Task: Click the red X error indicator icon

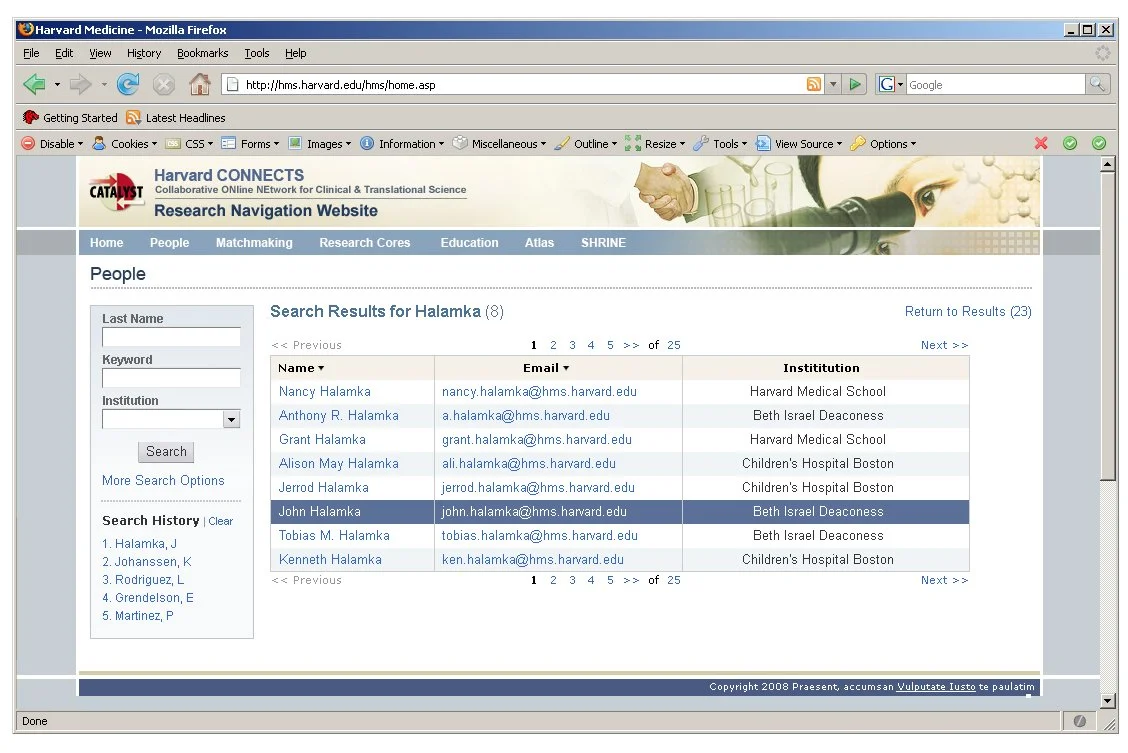Action: (x=1041, y=143)
